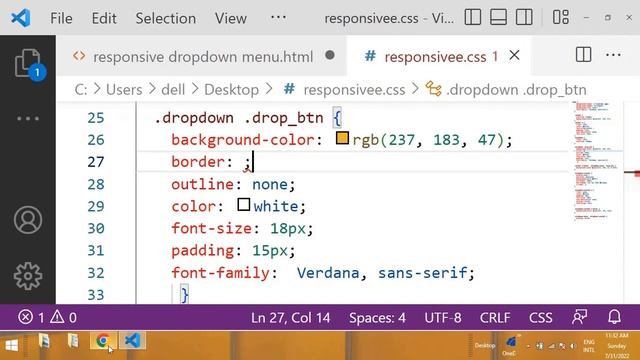This screenshot has width=640, height=360.
Task: Open editor More Actions ellipsis
Action: tap(613, 55)
